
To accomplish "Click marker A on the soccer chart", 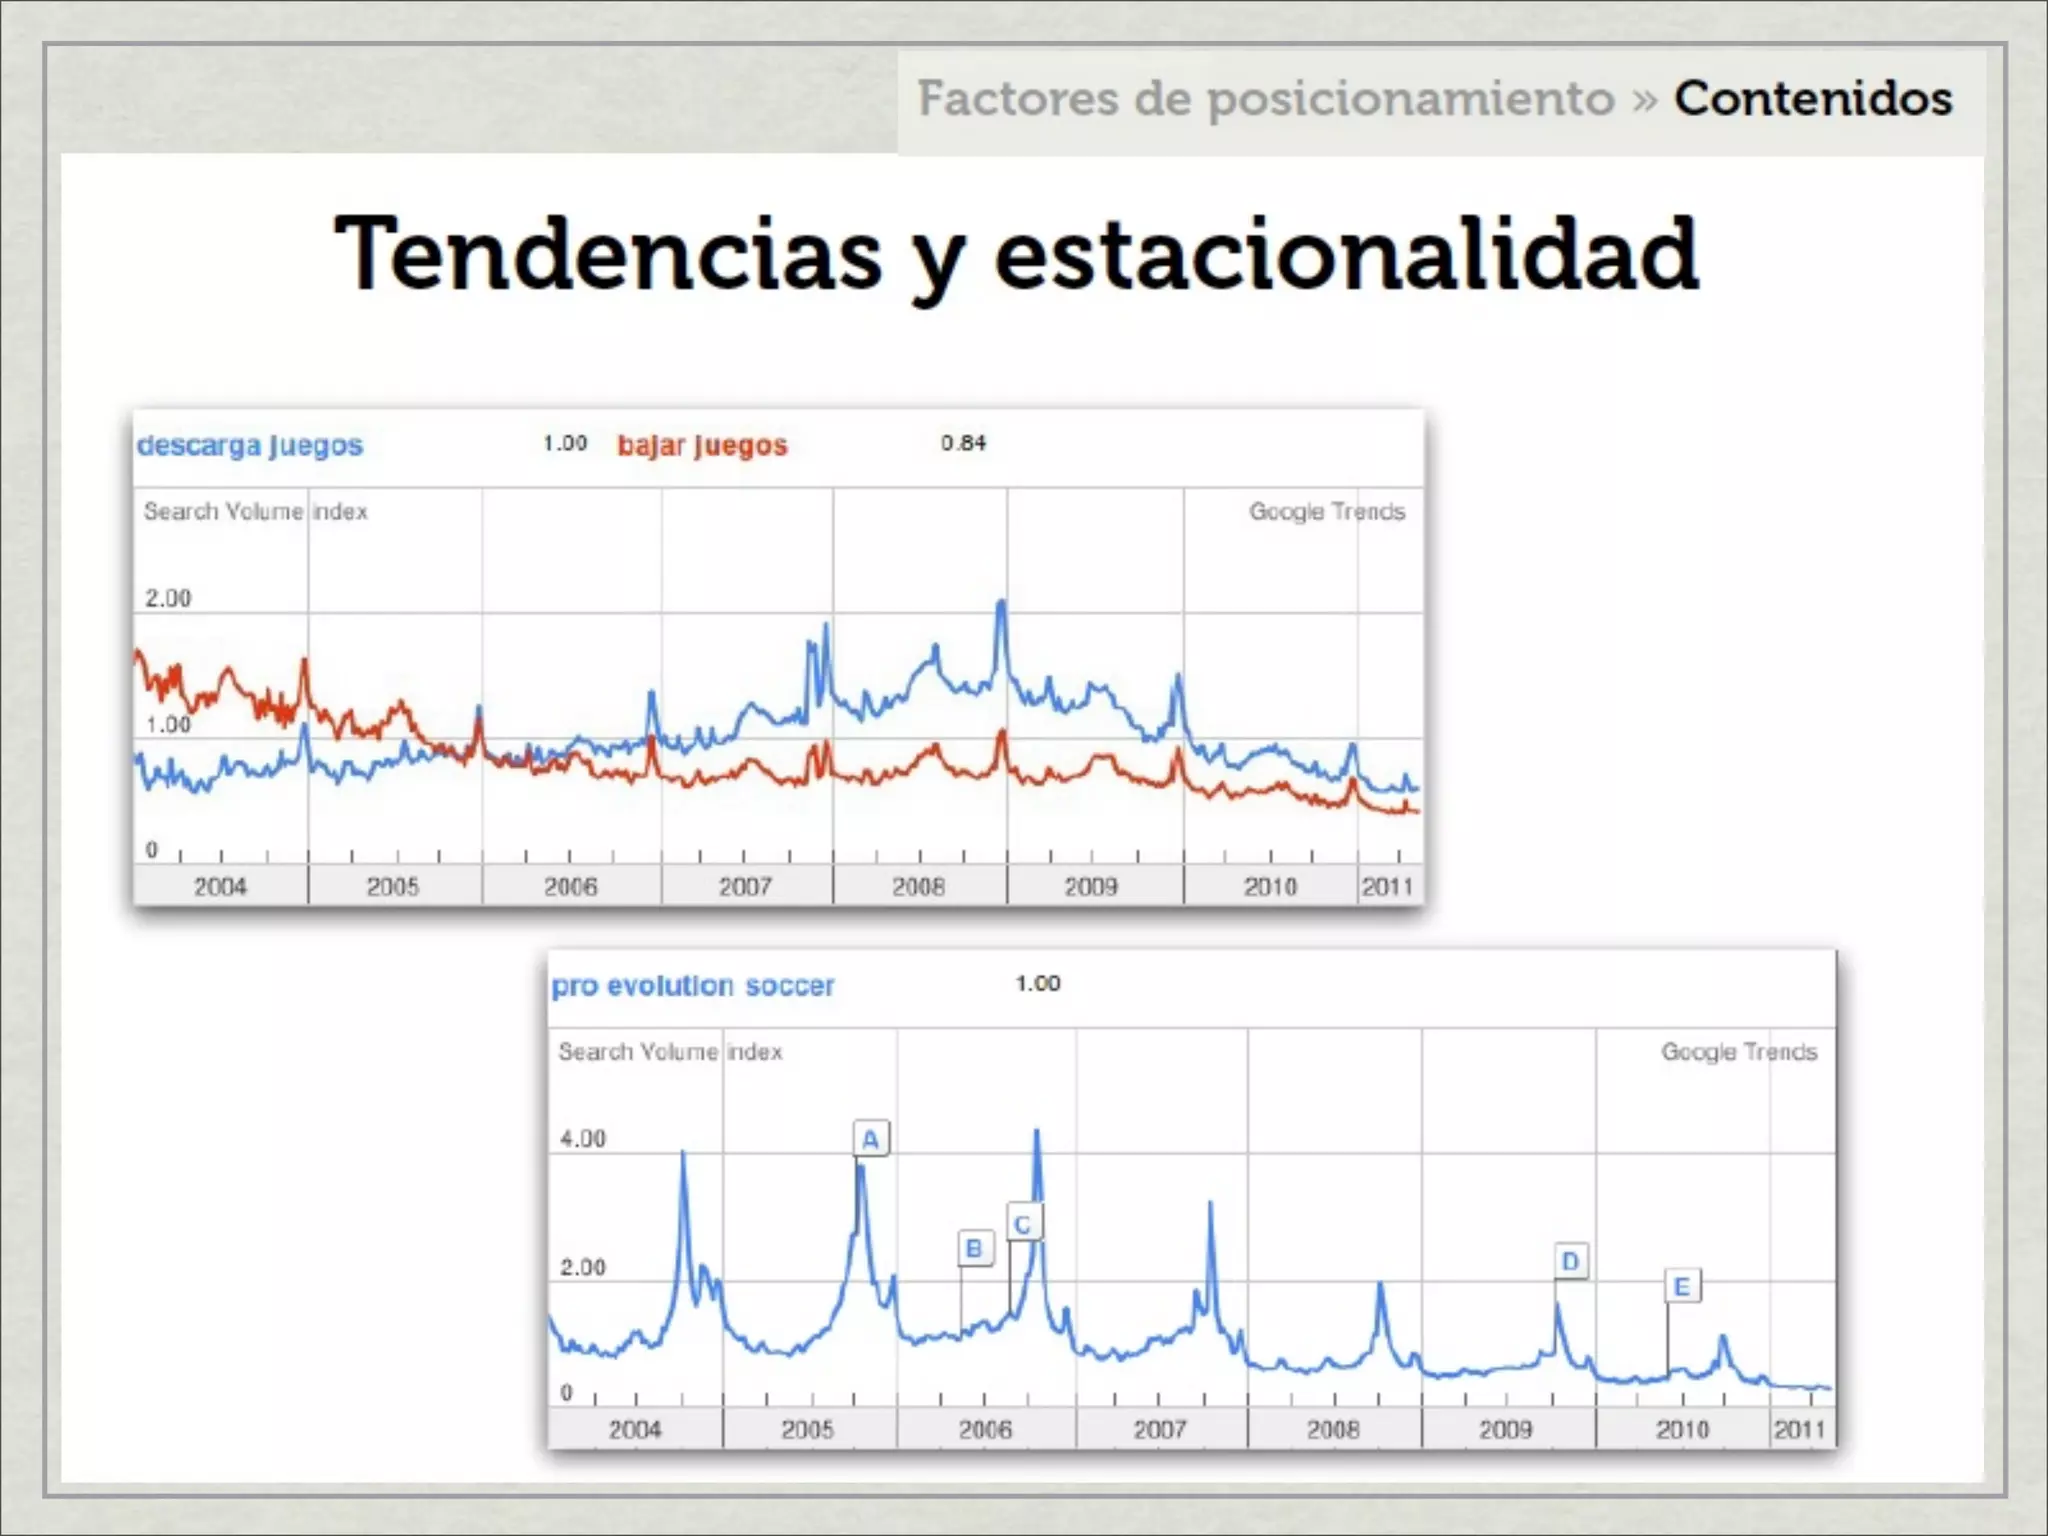I will (871, 1139).
